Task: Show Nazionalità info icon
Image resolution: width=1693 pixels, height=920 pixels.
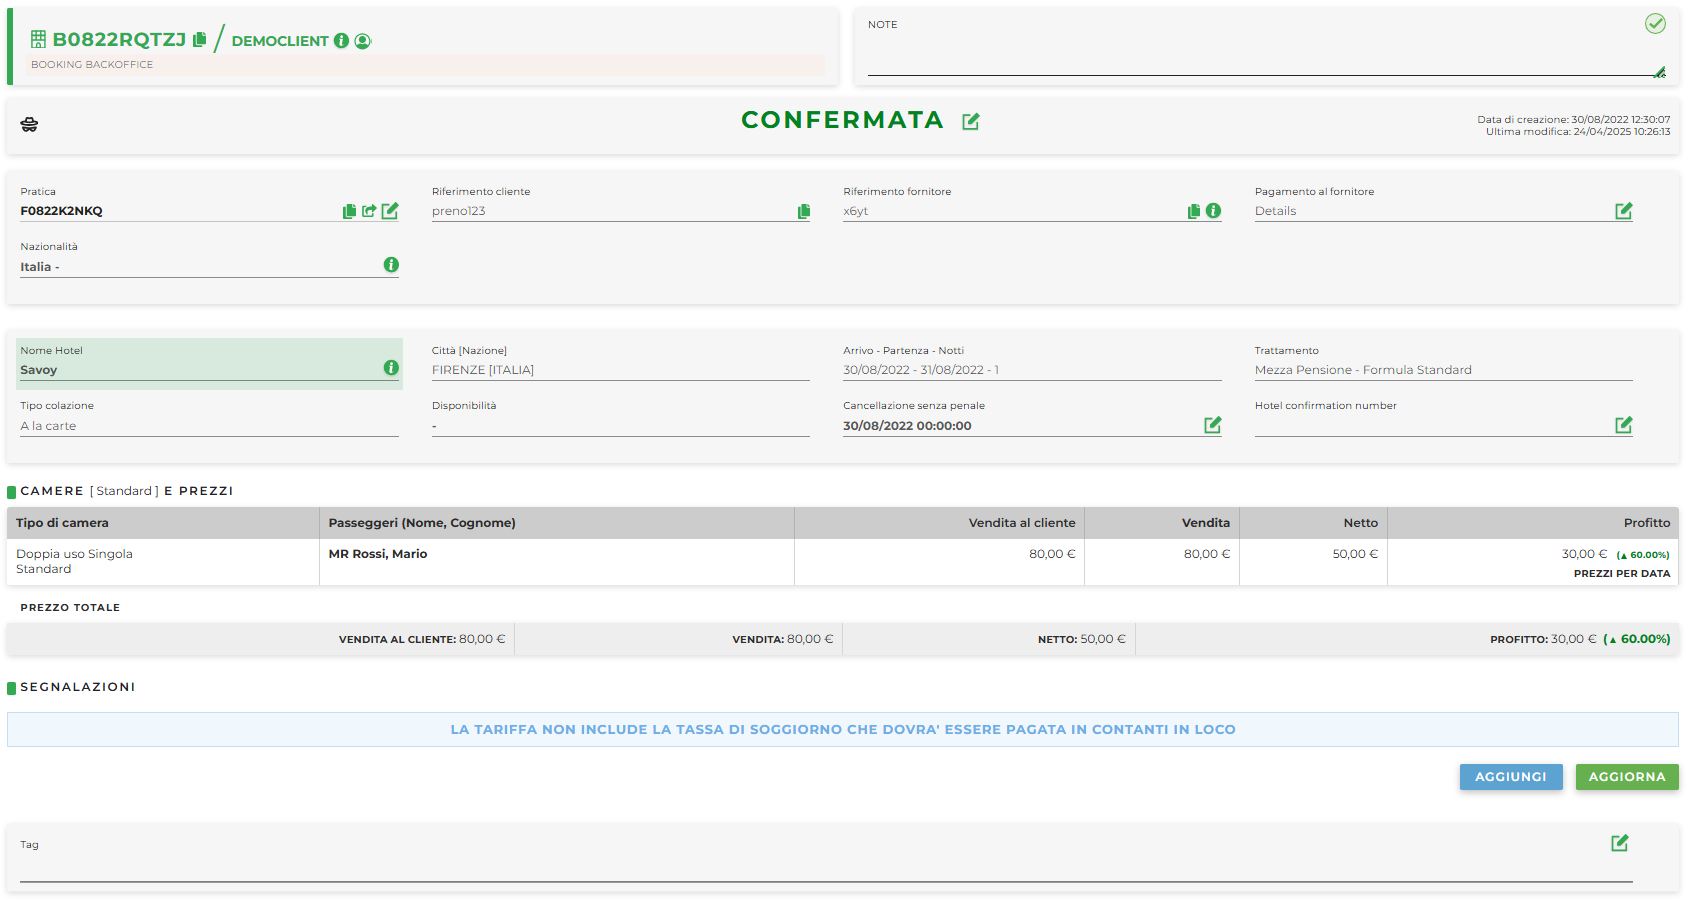Action: (x=391, y=265)
